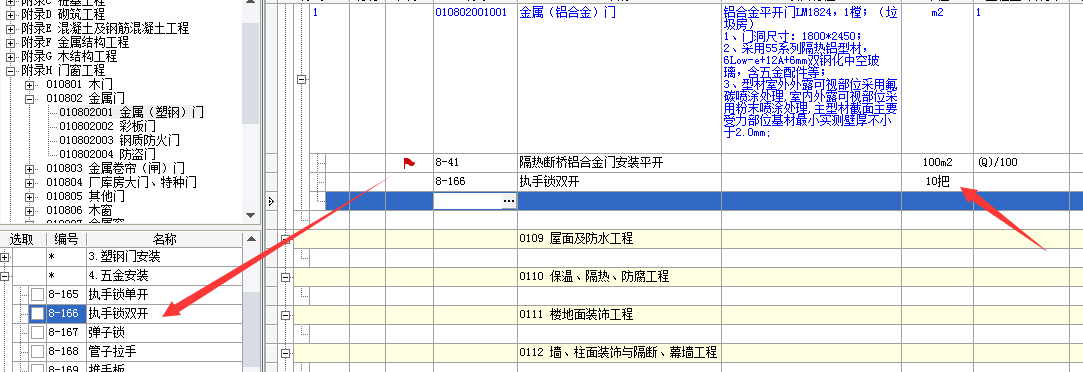
Task: Select row number 1 cell
Action: point(330,79)
